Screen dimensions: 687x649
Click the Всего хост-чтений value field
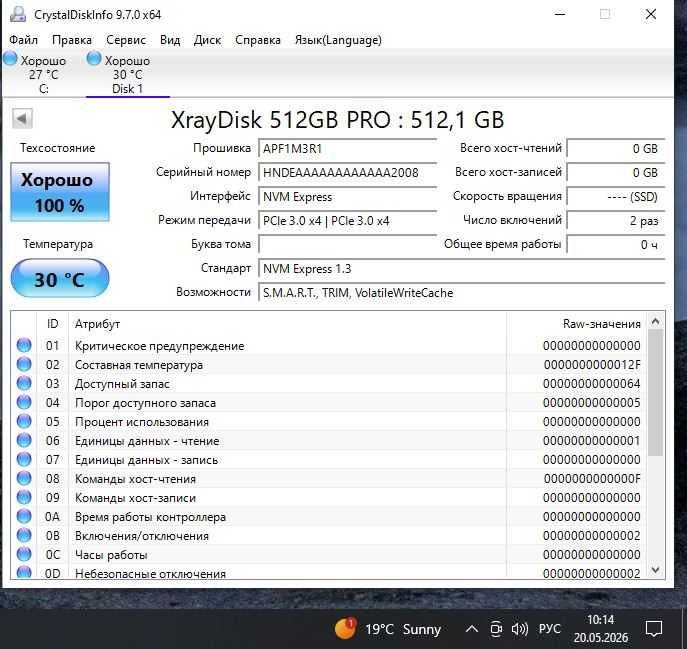(x=616, y=149)
